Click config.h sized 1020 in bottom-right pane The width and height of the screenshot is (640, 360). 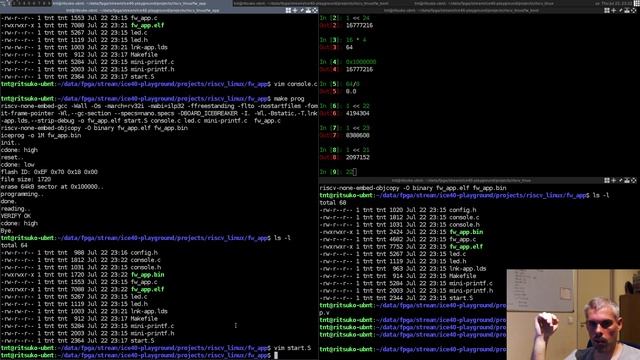pos(463,210)
